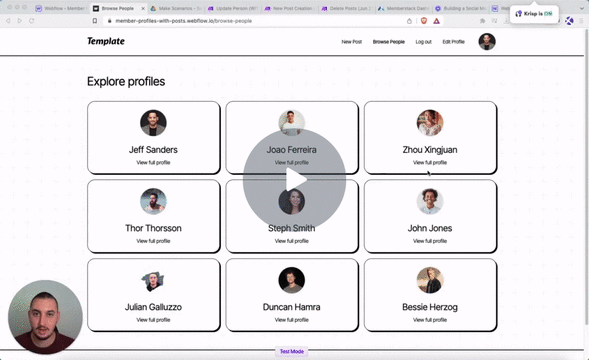
Task: Click the name Zhou Xingjuan
Action: (430, 150)
